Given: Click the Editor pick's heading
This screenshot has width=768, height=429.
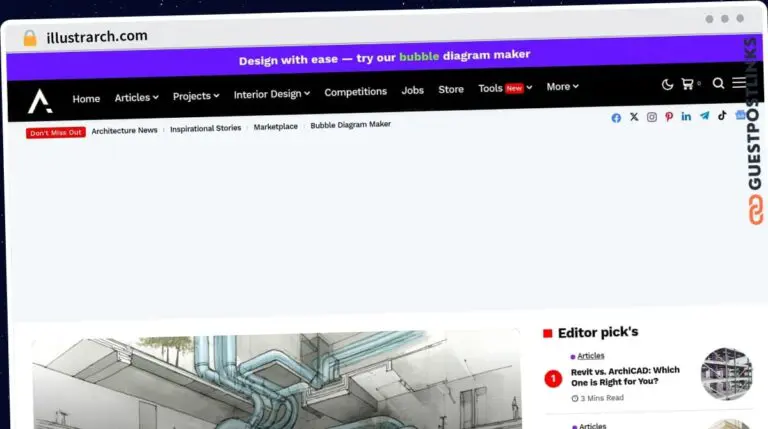Looking at the screenshot, I should tap(598, 333).
